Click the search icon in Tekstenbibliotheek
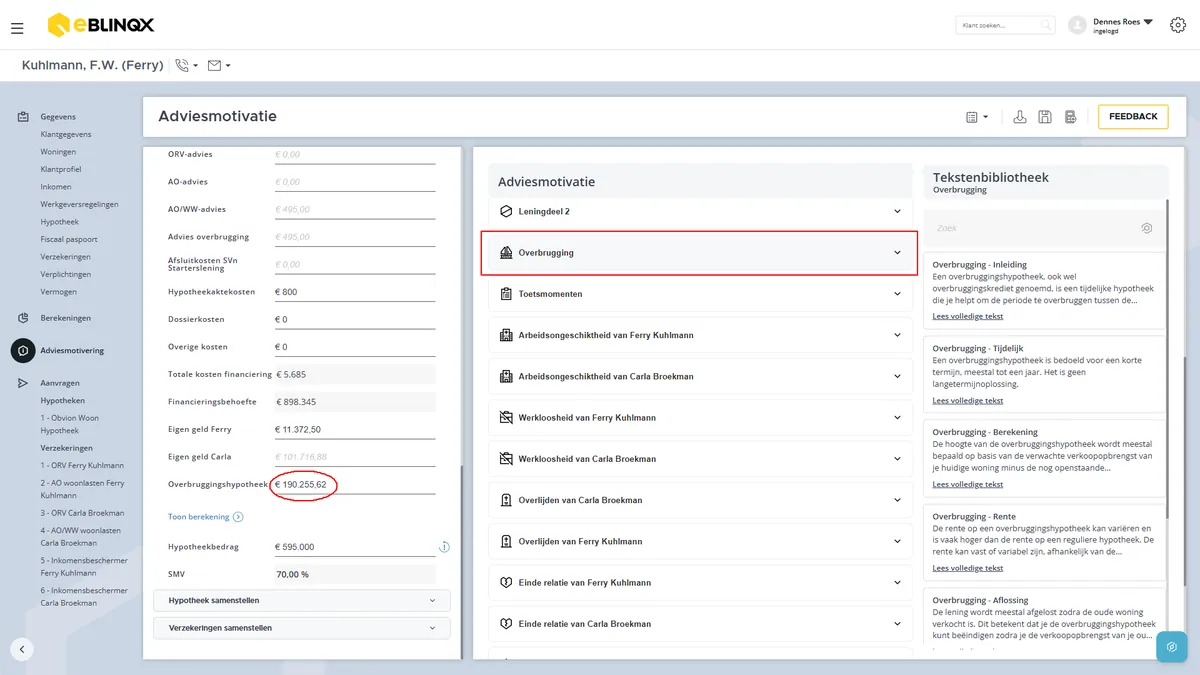This screenshot has height=675, width=1200. 1147,228
